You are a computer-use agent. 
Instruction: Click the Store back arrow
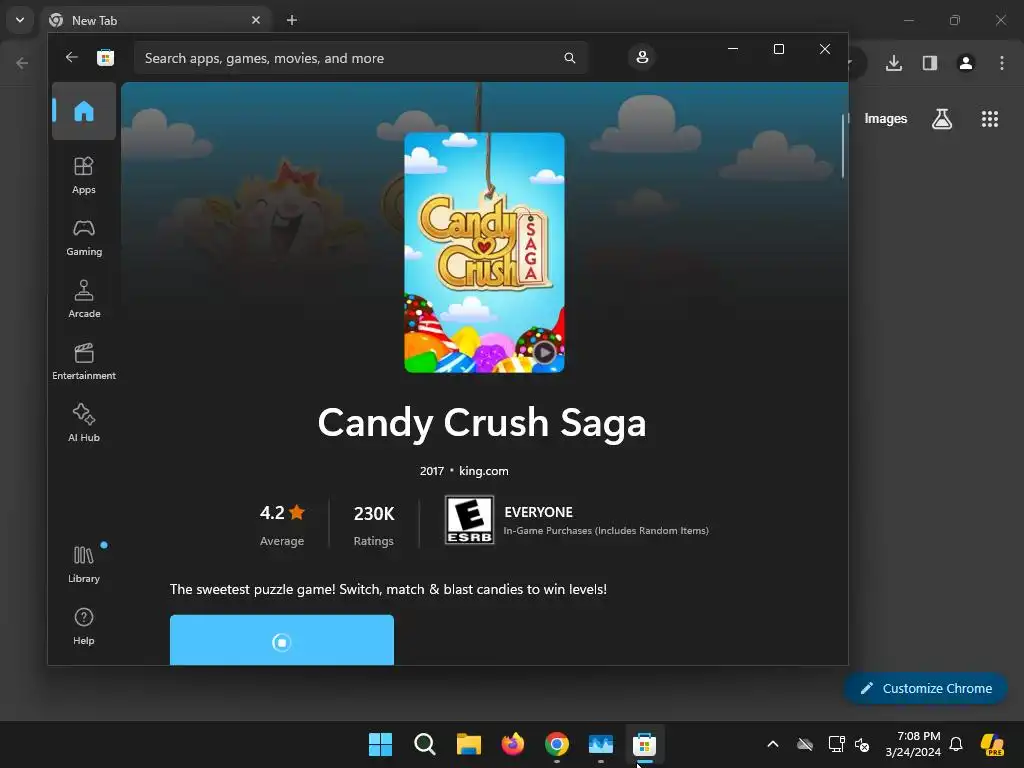(x=71, y=57)
